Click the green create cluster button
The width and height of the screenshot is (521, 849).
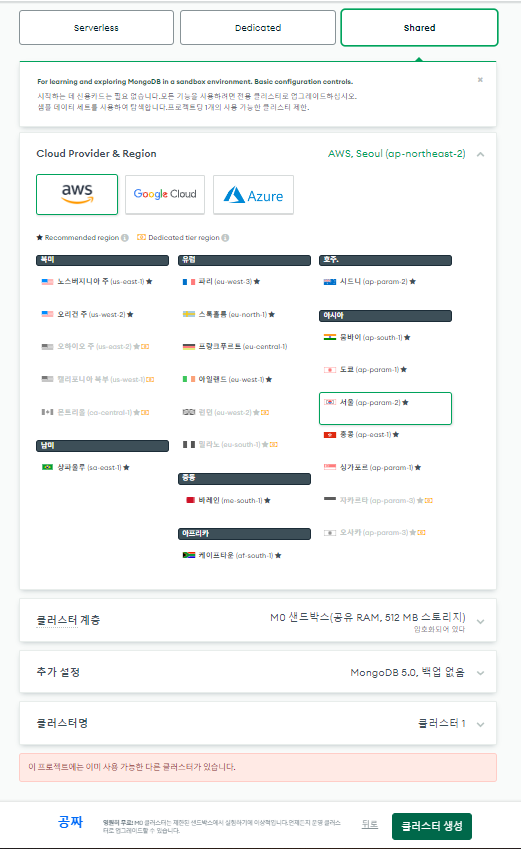coord(432,826)
